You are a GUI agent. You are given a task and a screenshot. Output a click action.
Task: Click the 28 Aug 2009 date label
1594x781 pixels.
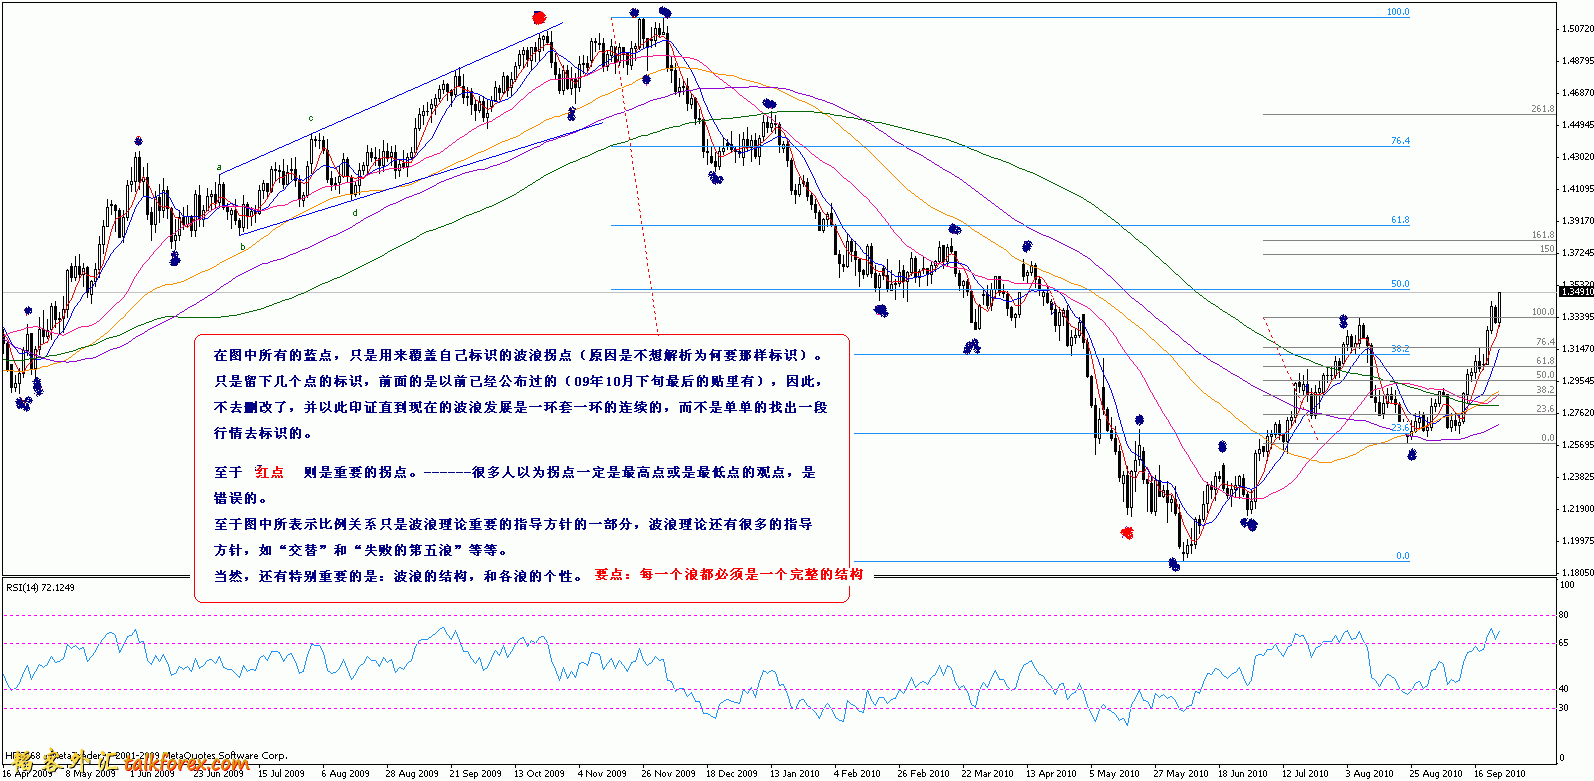click(412, 773)
